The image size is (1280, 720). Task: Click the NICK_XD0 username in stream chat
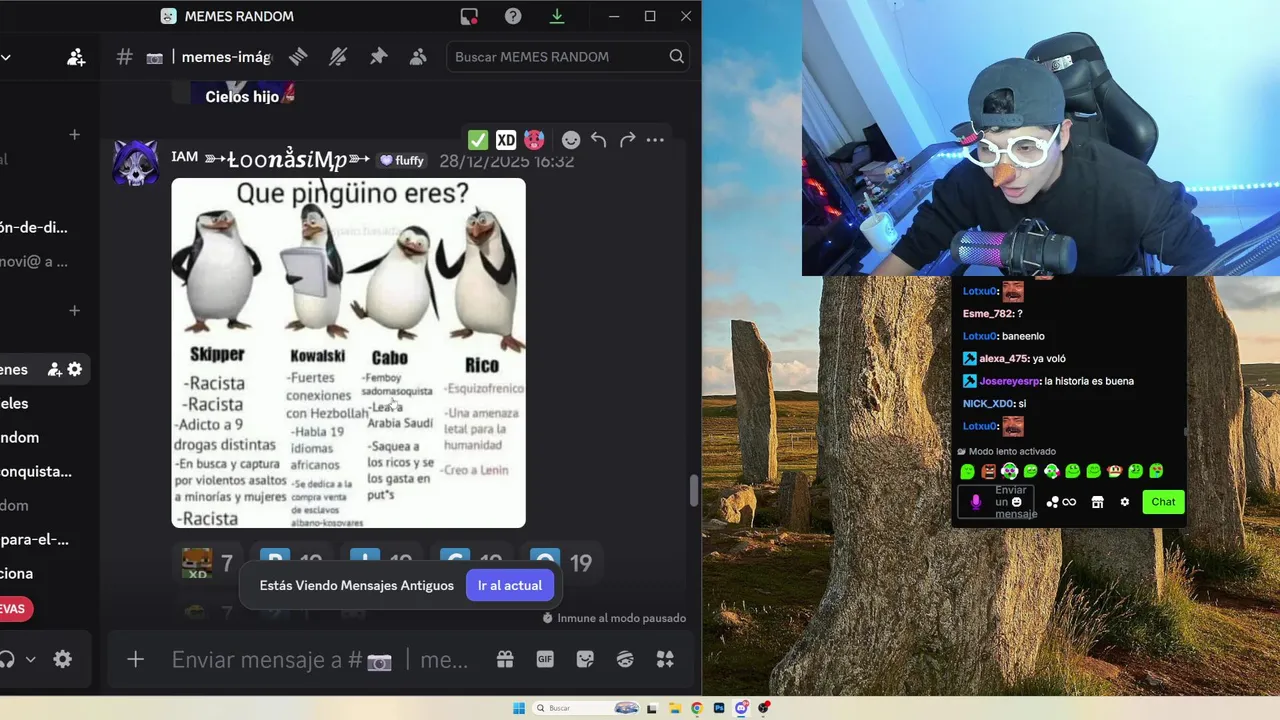988,403
